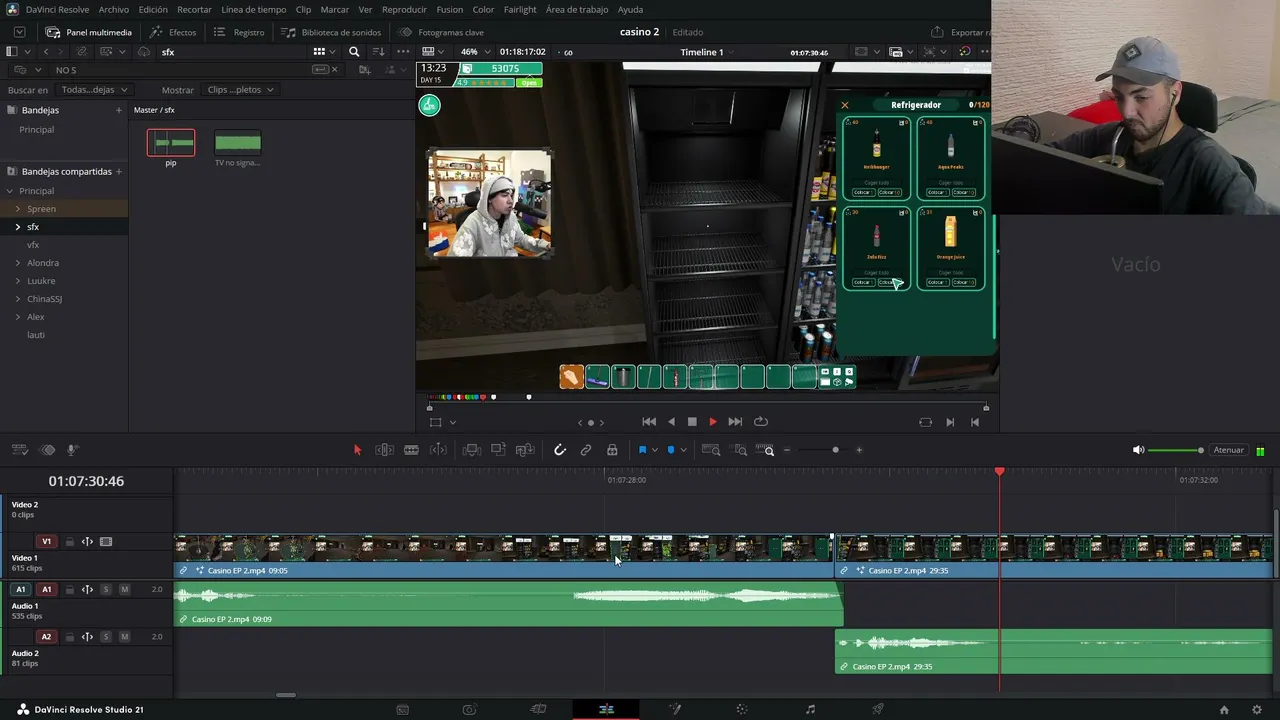Open the Biblioteca de sonidos panel
The width and height of the screenshot is (1280, 720).
click(332, 32)
